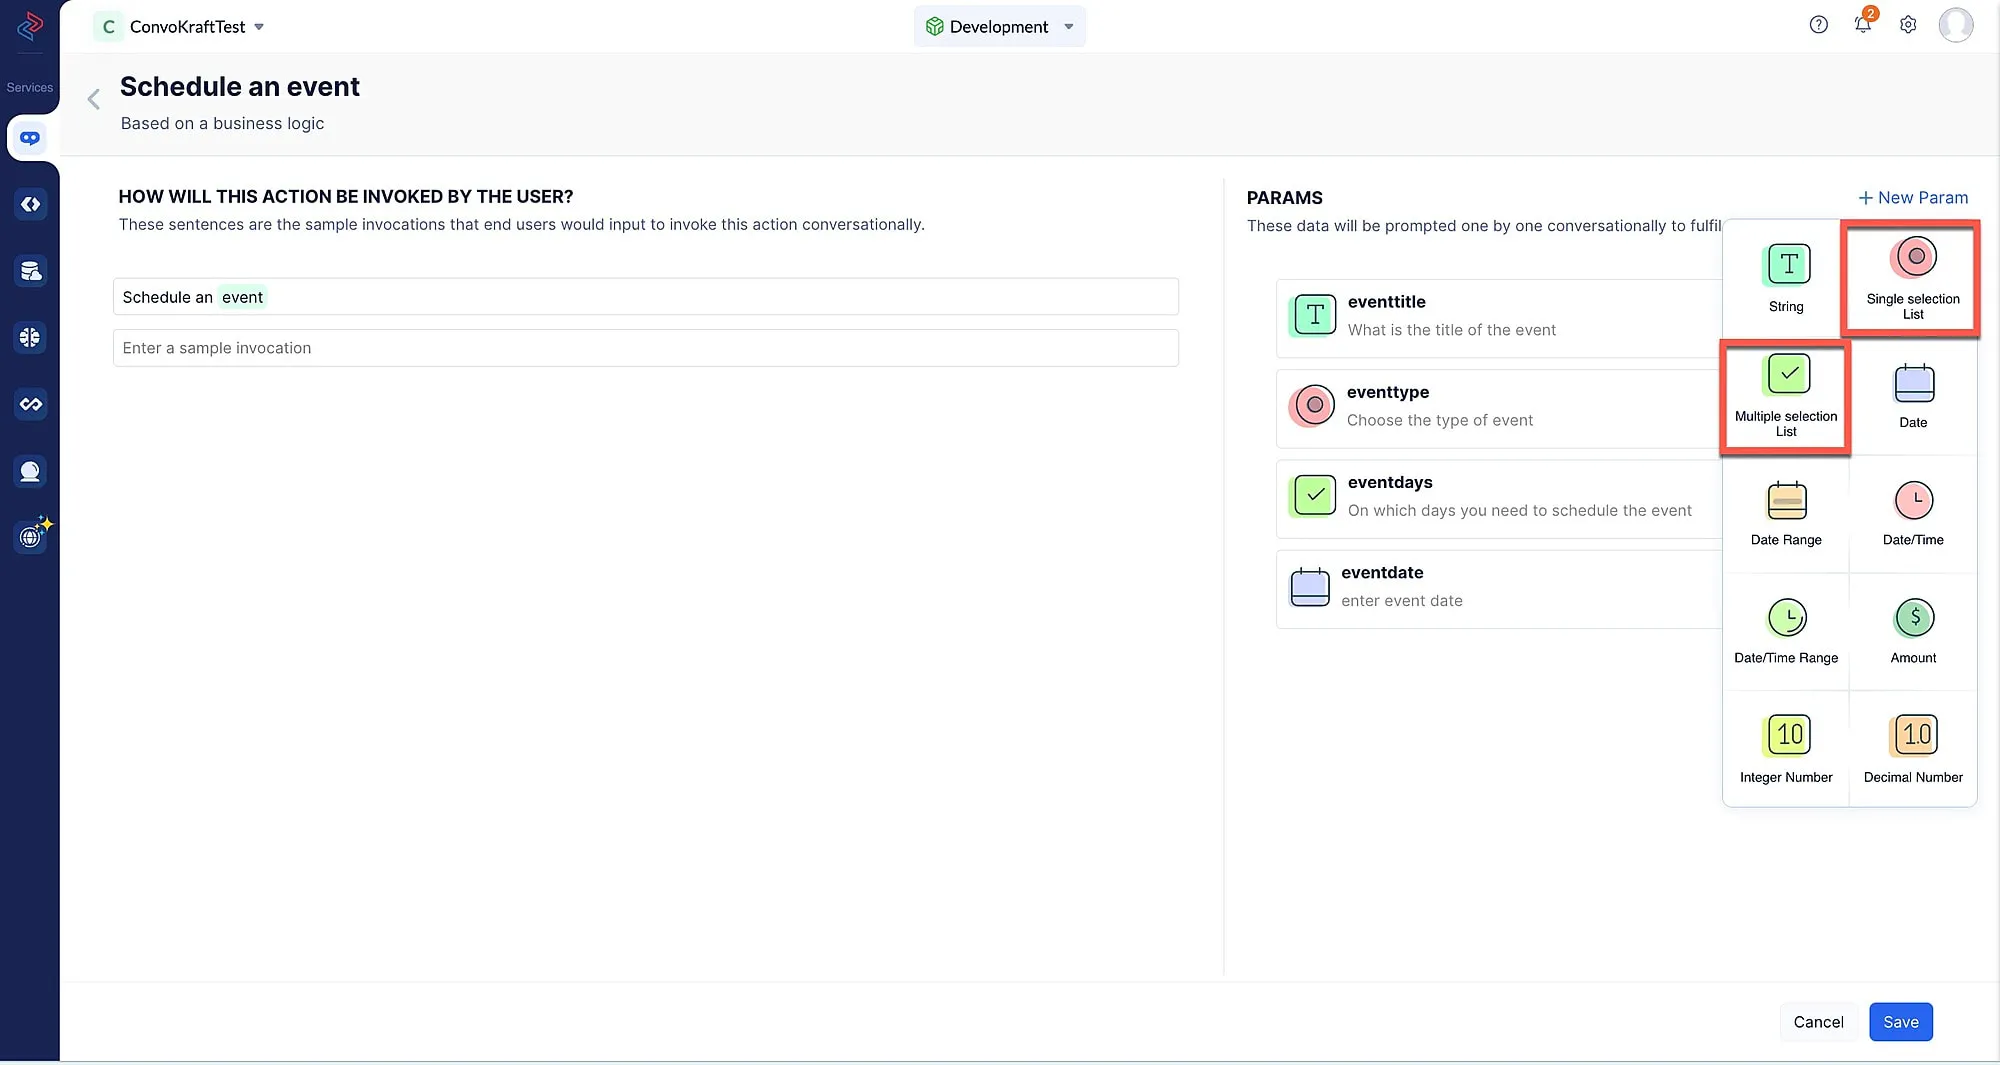Screen dimensions: 2000x1065
Task: Add a New Param
Action: tap(1912, 198)
